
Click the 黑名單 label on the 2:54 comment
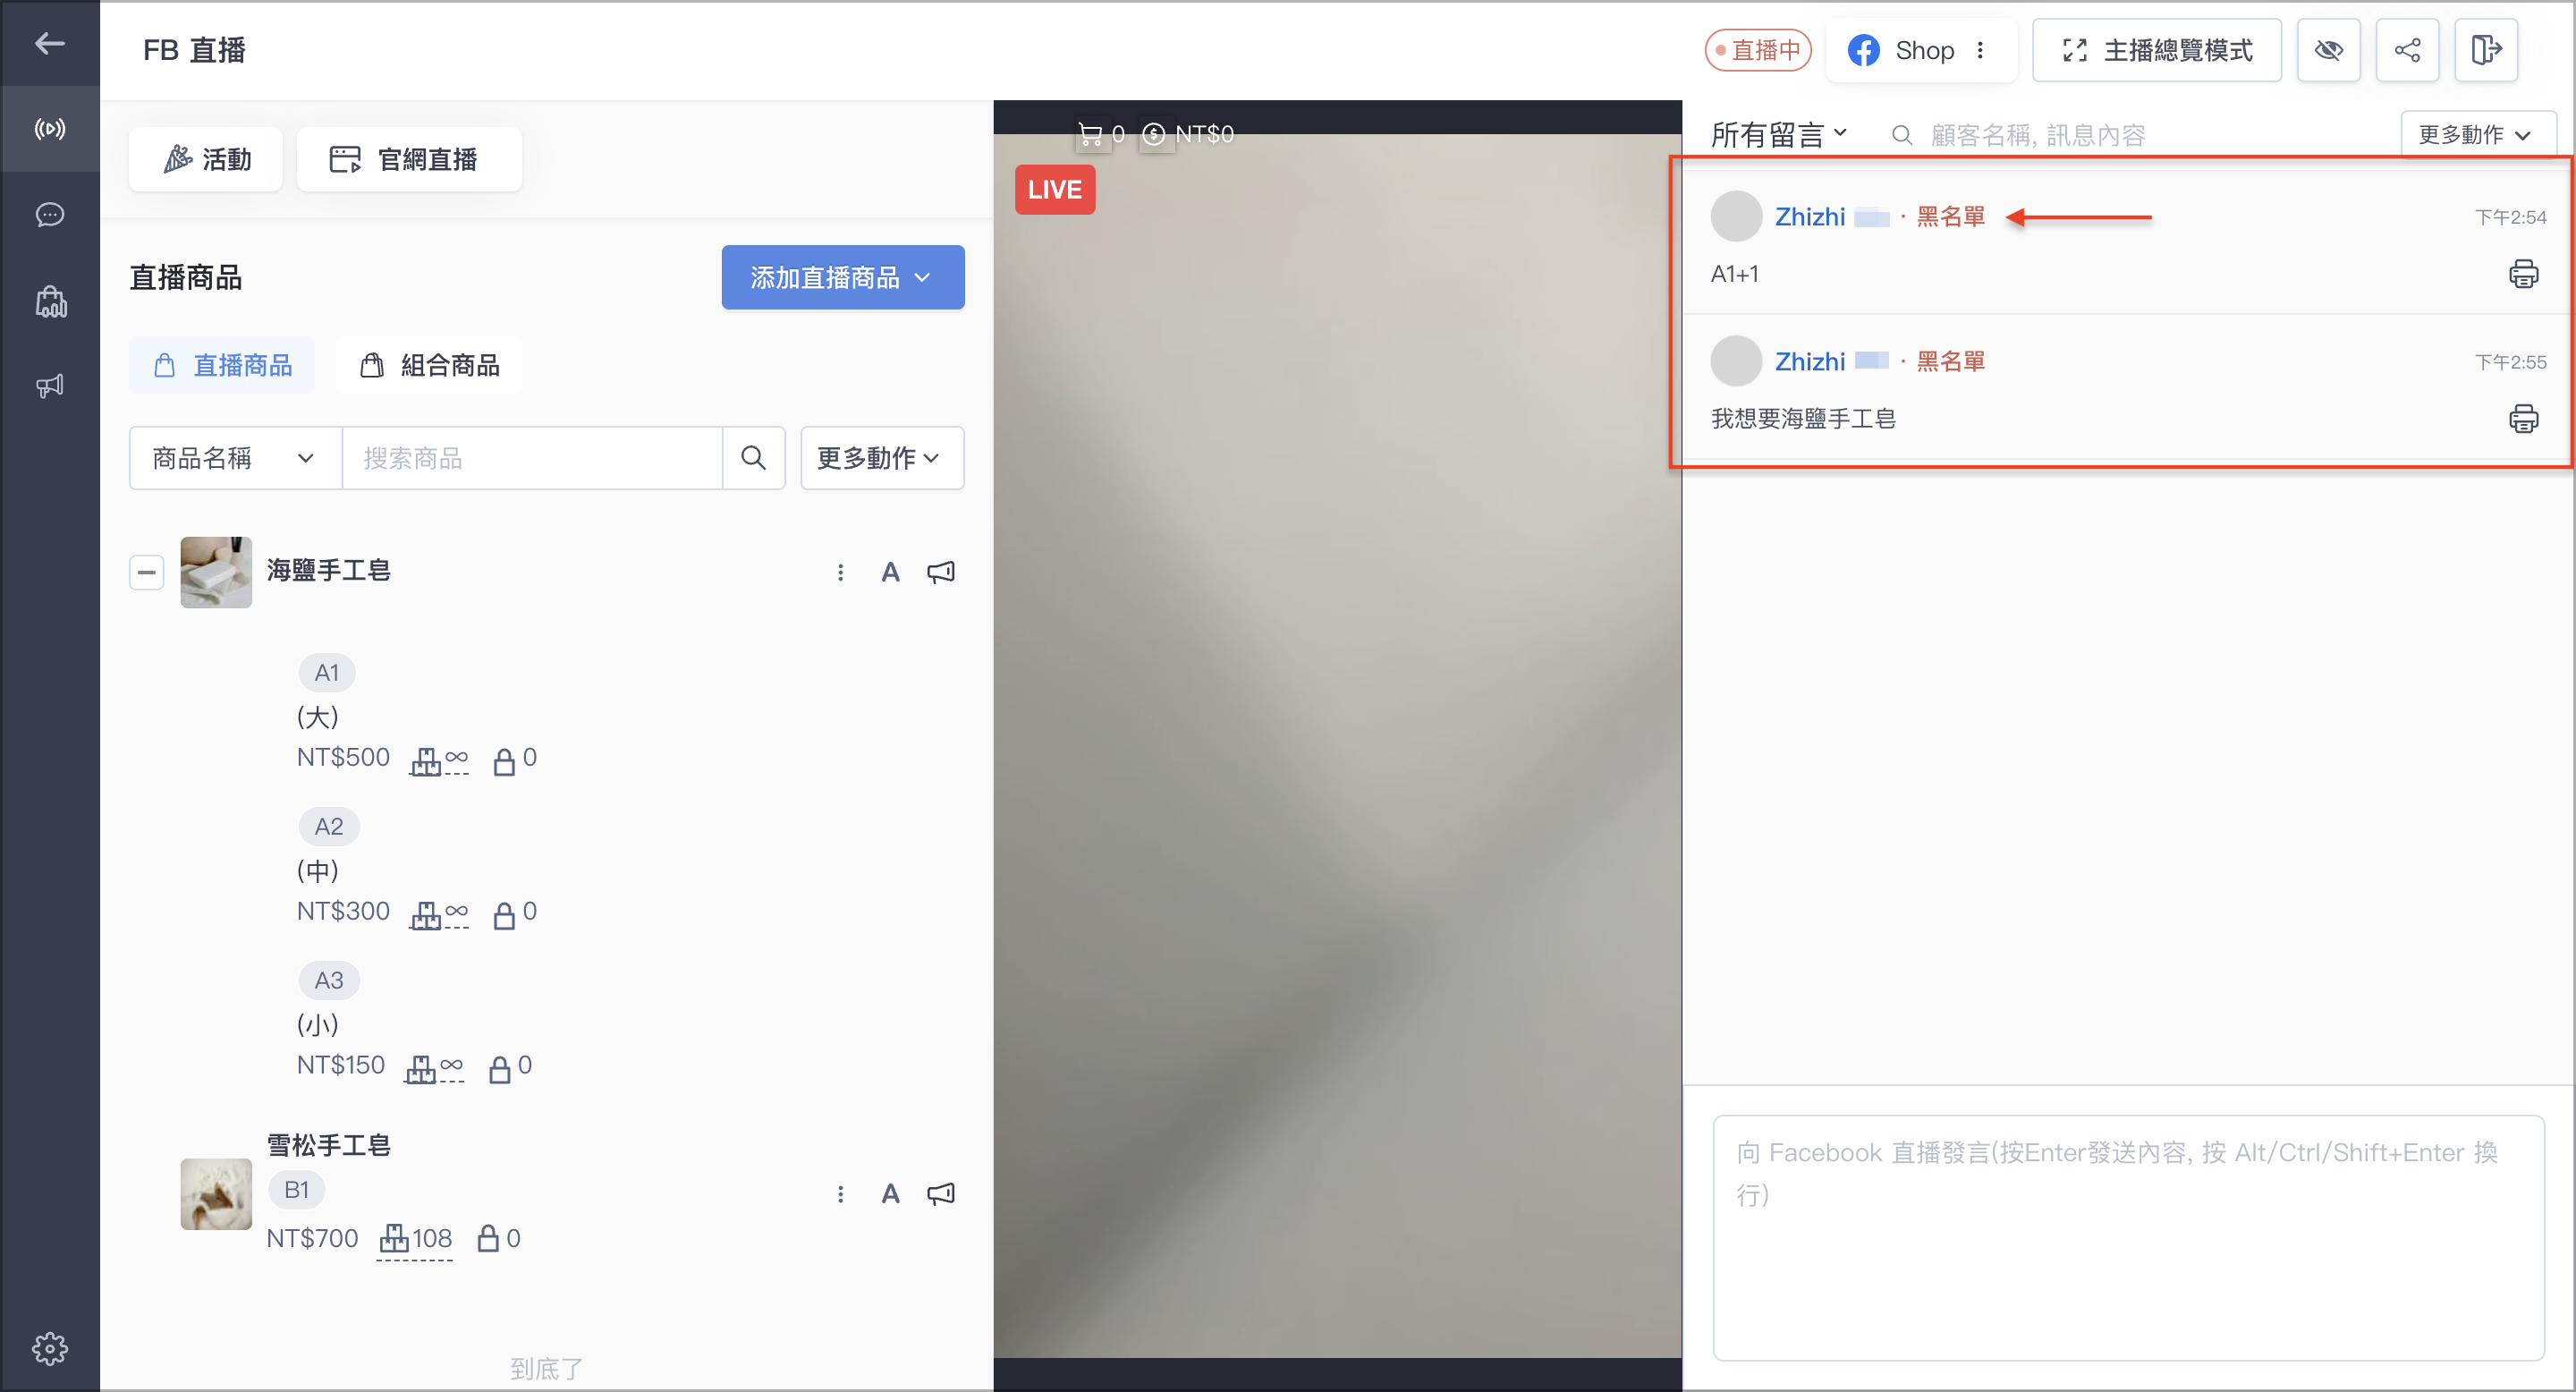(x=1950, y=217)
